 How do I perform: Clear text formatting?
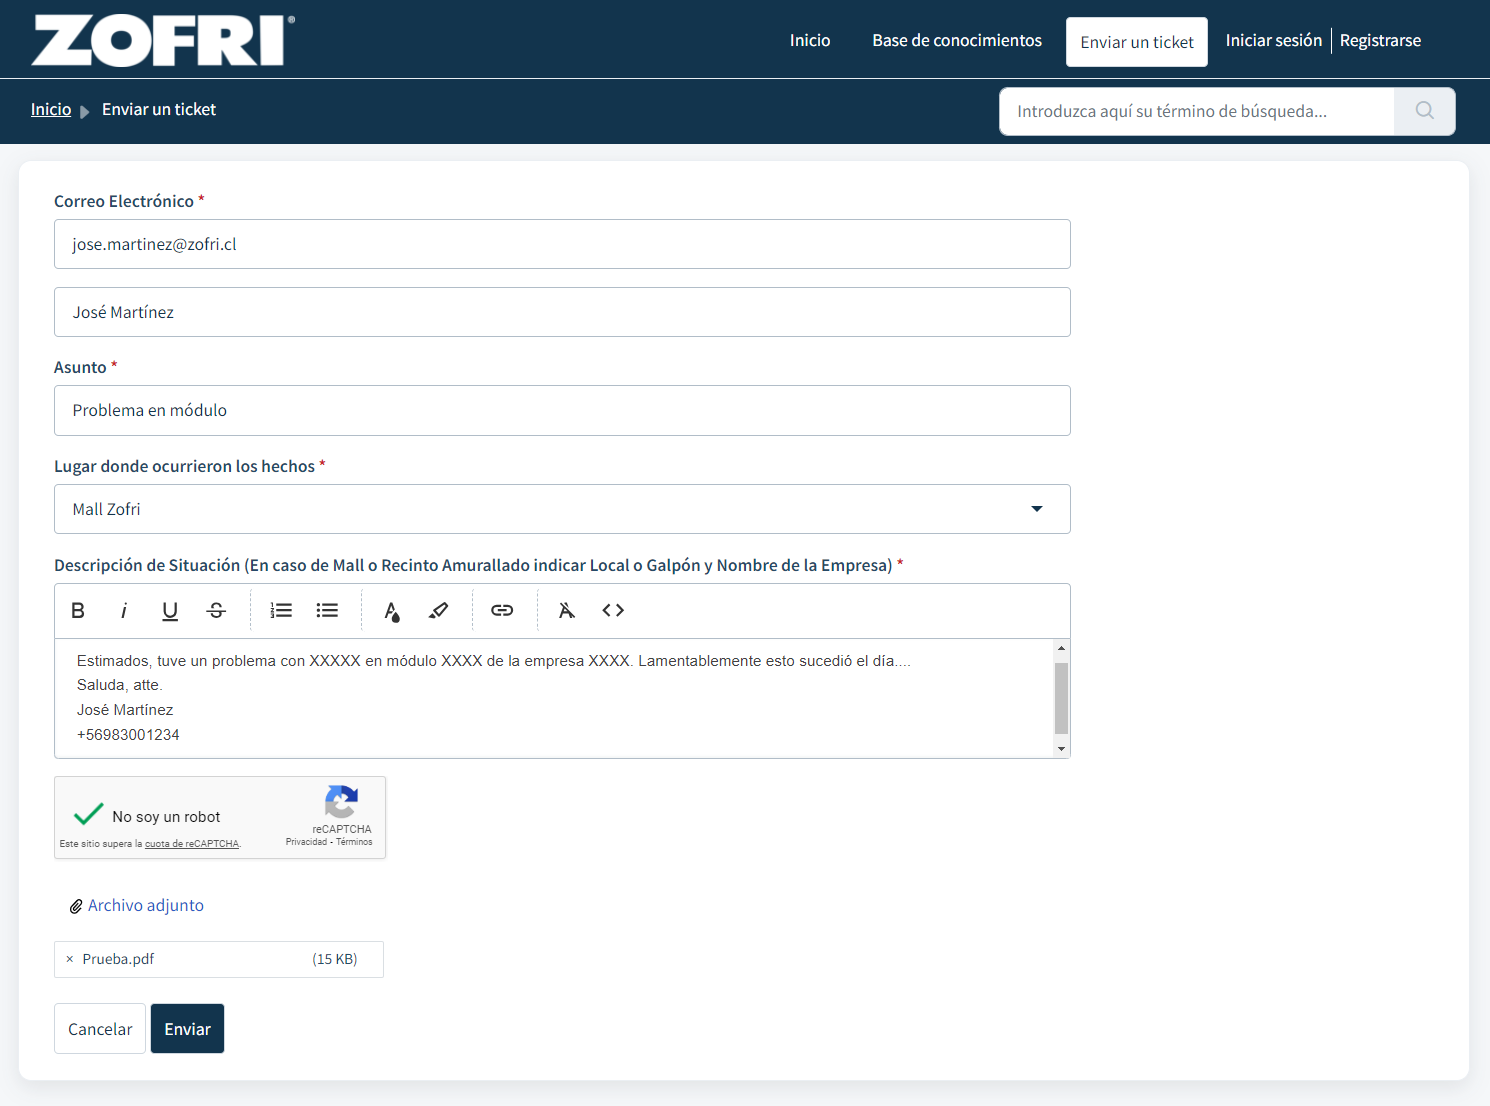[x=567, y=610]
